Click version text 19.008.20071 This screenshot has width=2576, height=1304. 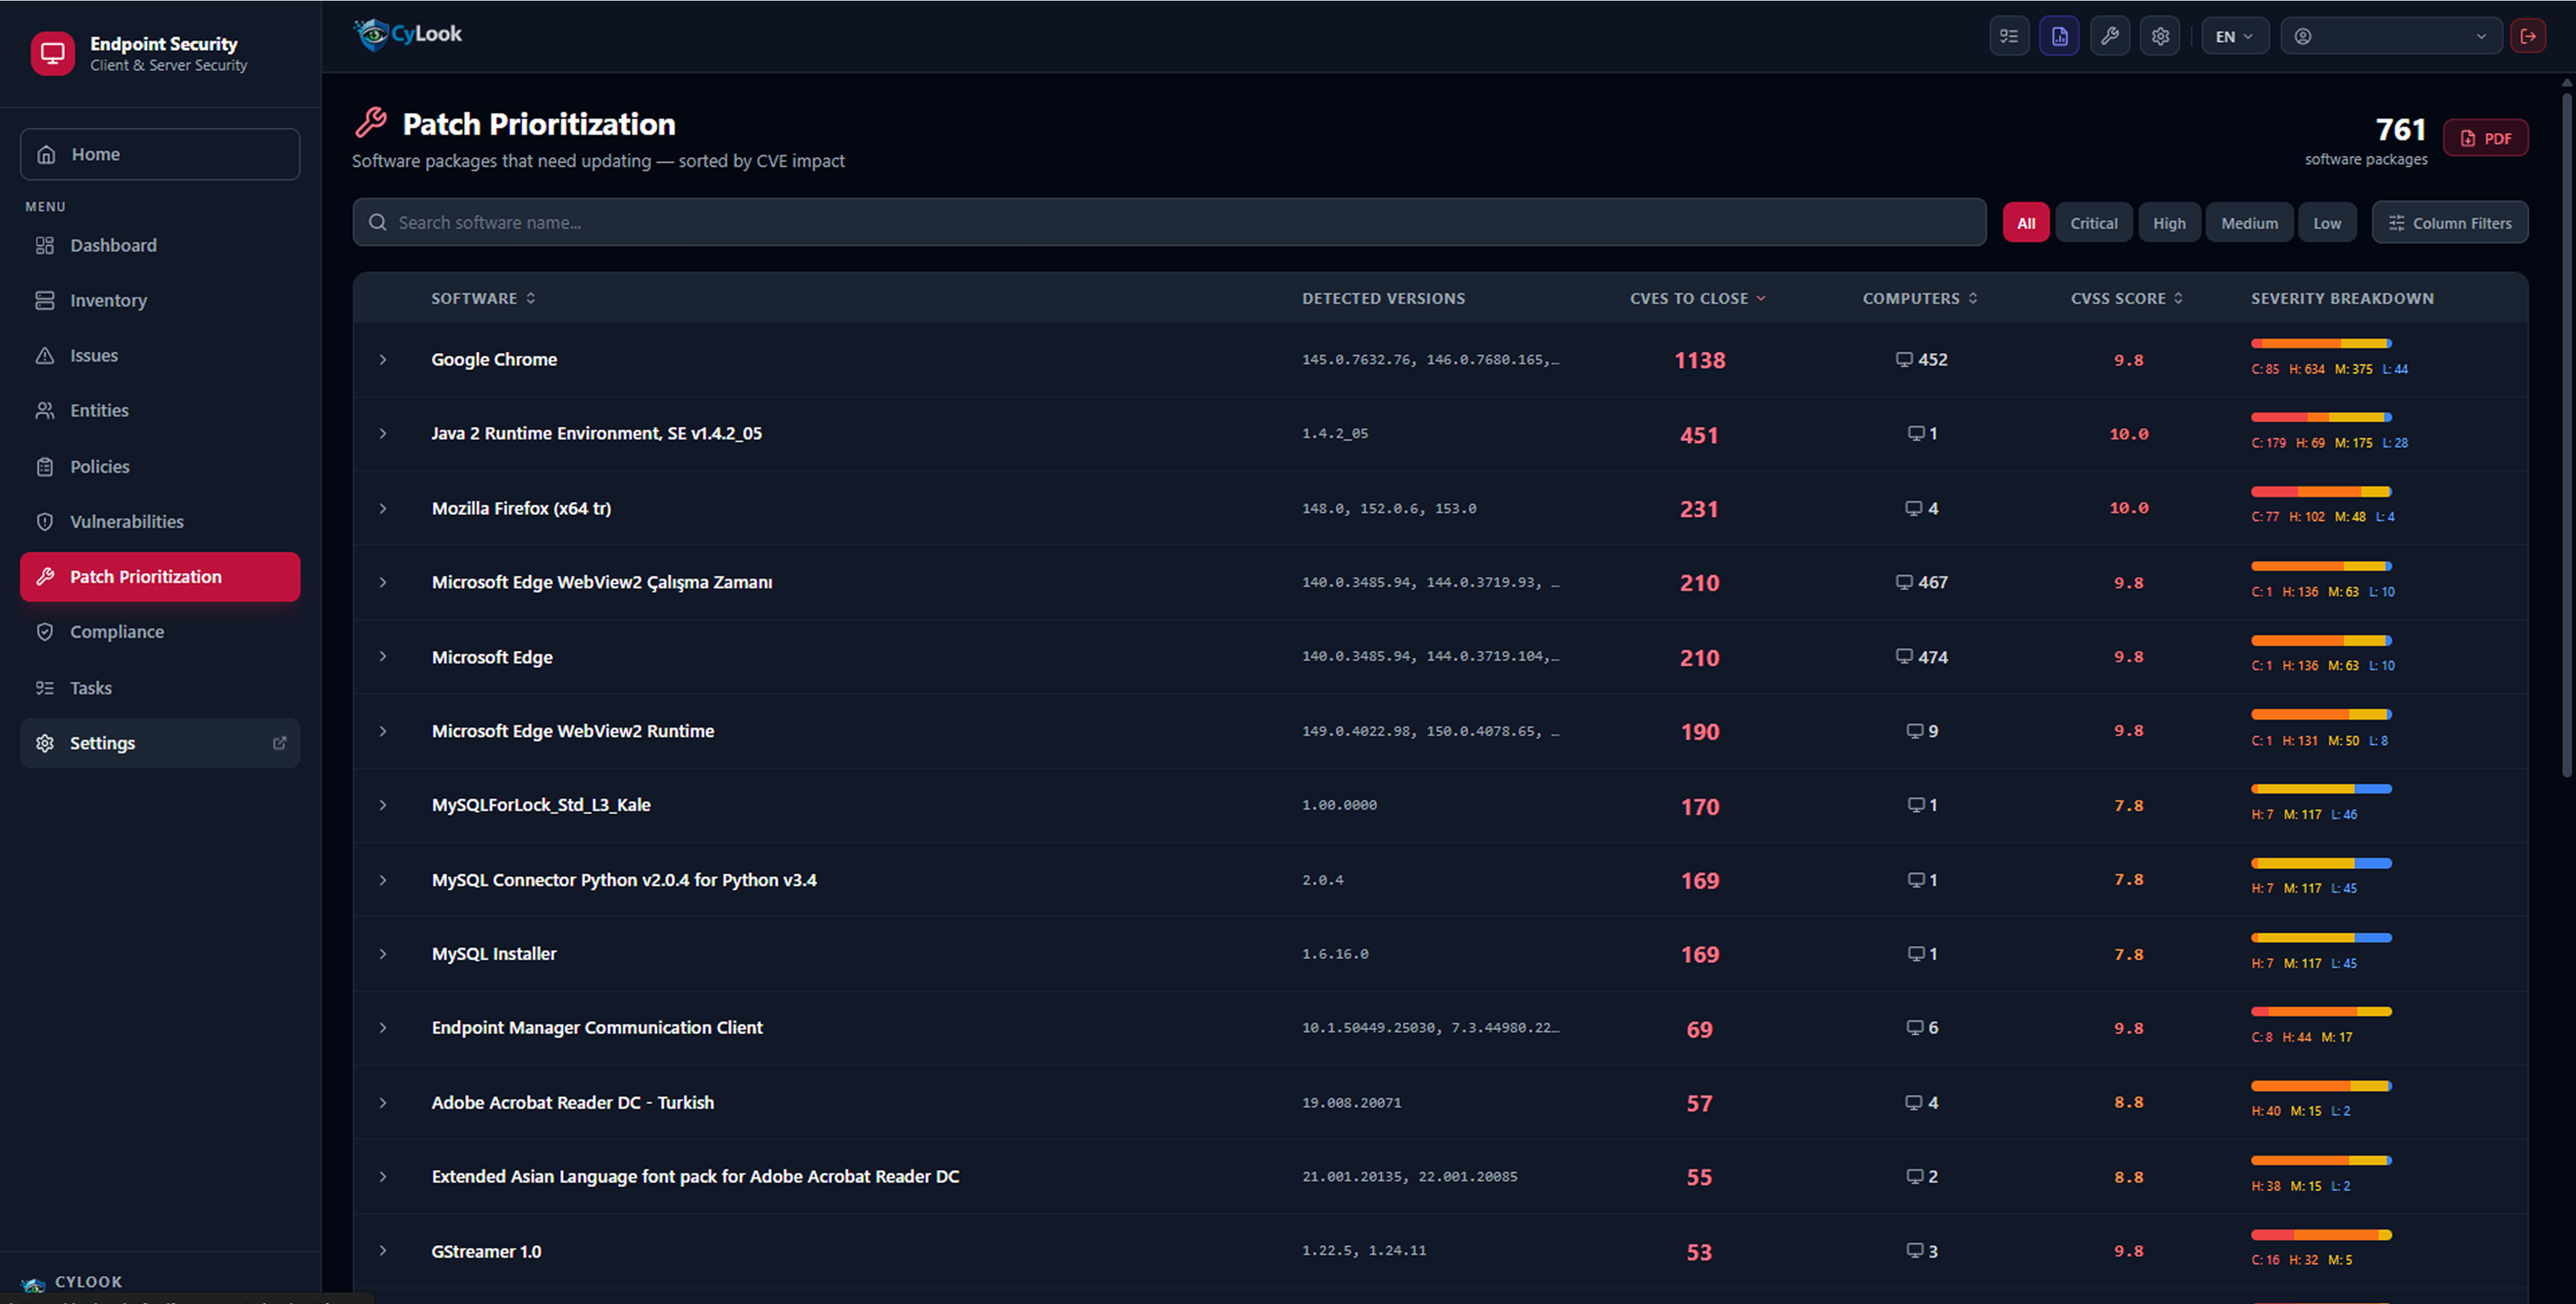[x=1351, y=1103]
